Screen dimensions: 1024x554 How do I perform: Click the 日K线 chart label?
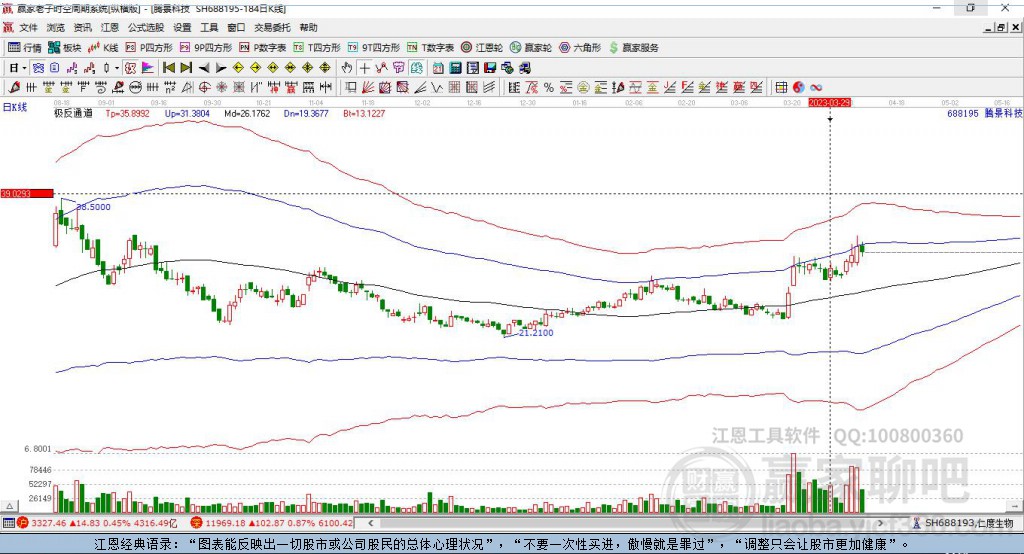click(15, 107)
